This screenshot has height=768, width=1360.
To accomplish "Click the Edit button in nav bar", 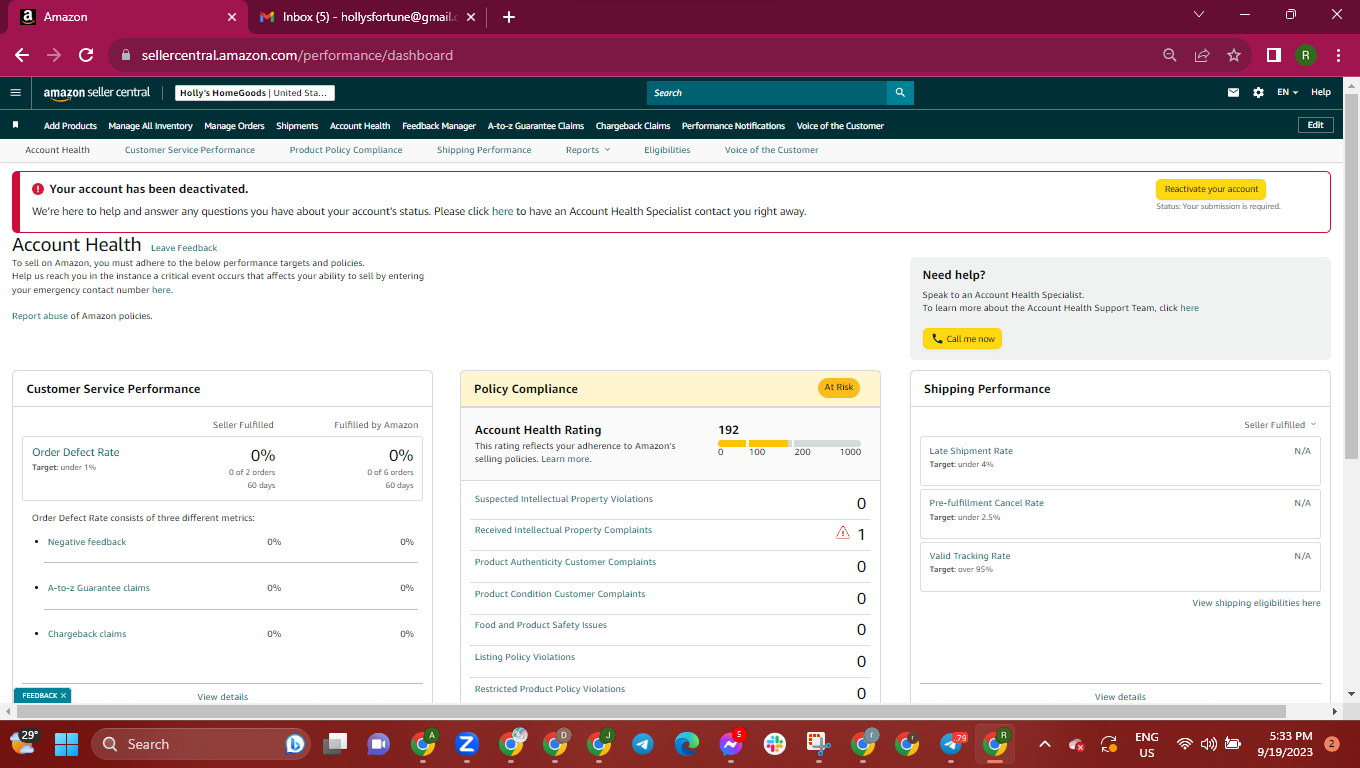I will coord(1315,125).
